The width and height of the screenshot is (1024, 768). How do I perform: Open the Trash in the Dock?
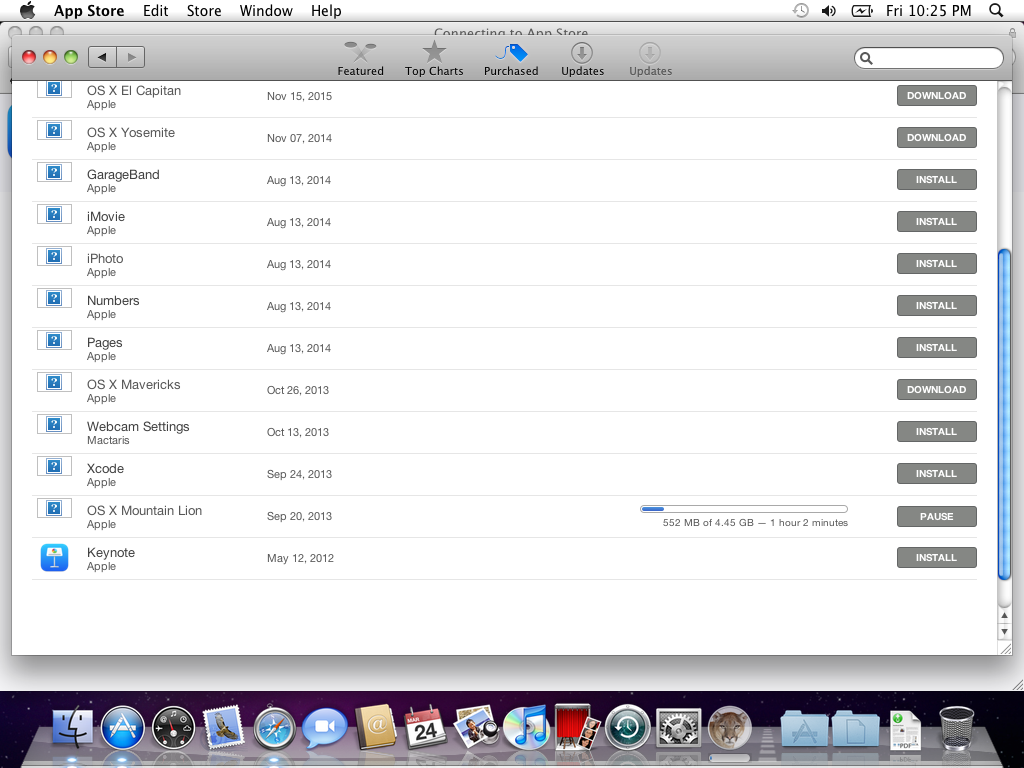pyautogui.click(x=957, y=728)
